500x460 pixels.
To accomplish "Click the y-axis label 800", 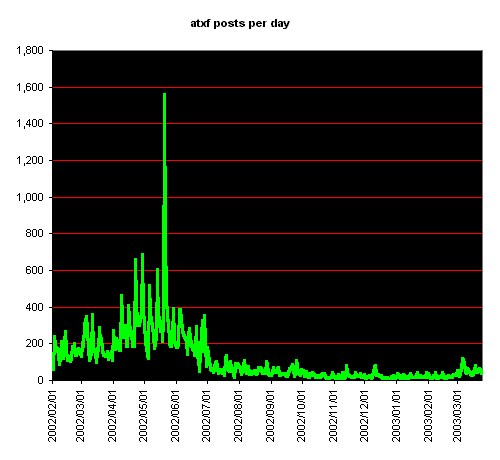I will (34, 233).
